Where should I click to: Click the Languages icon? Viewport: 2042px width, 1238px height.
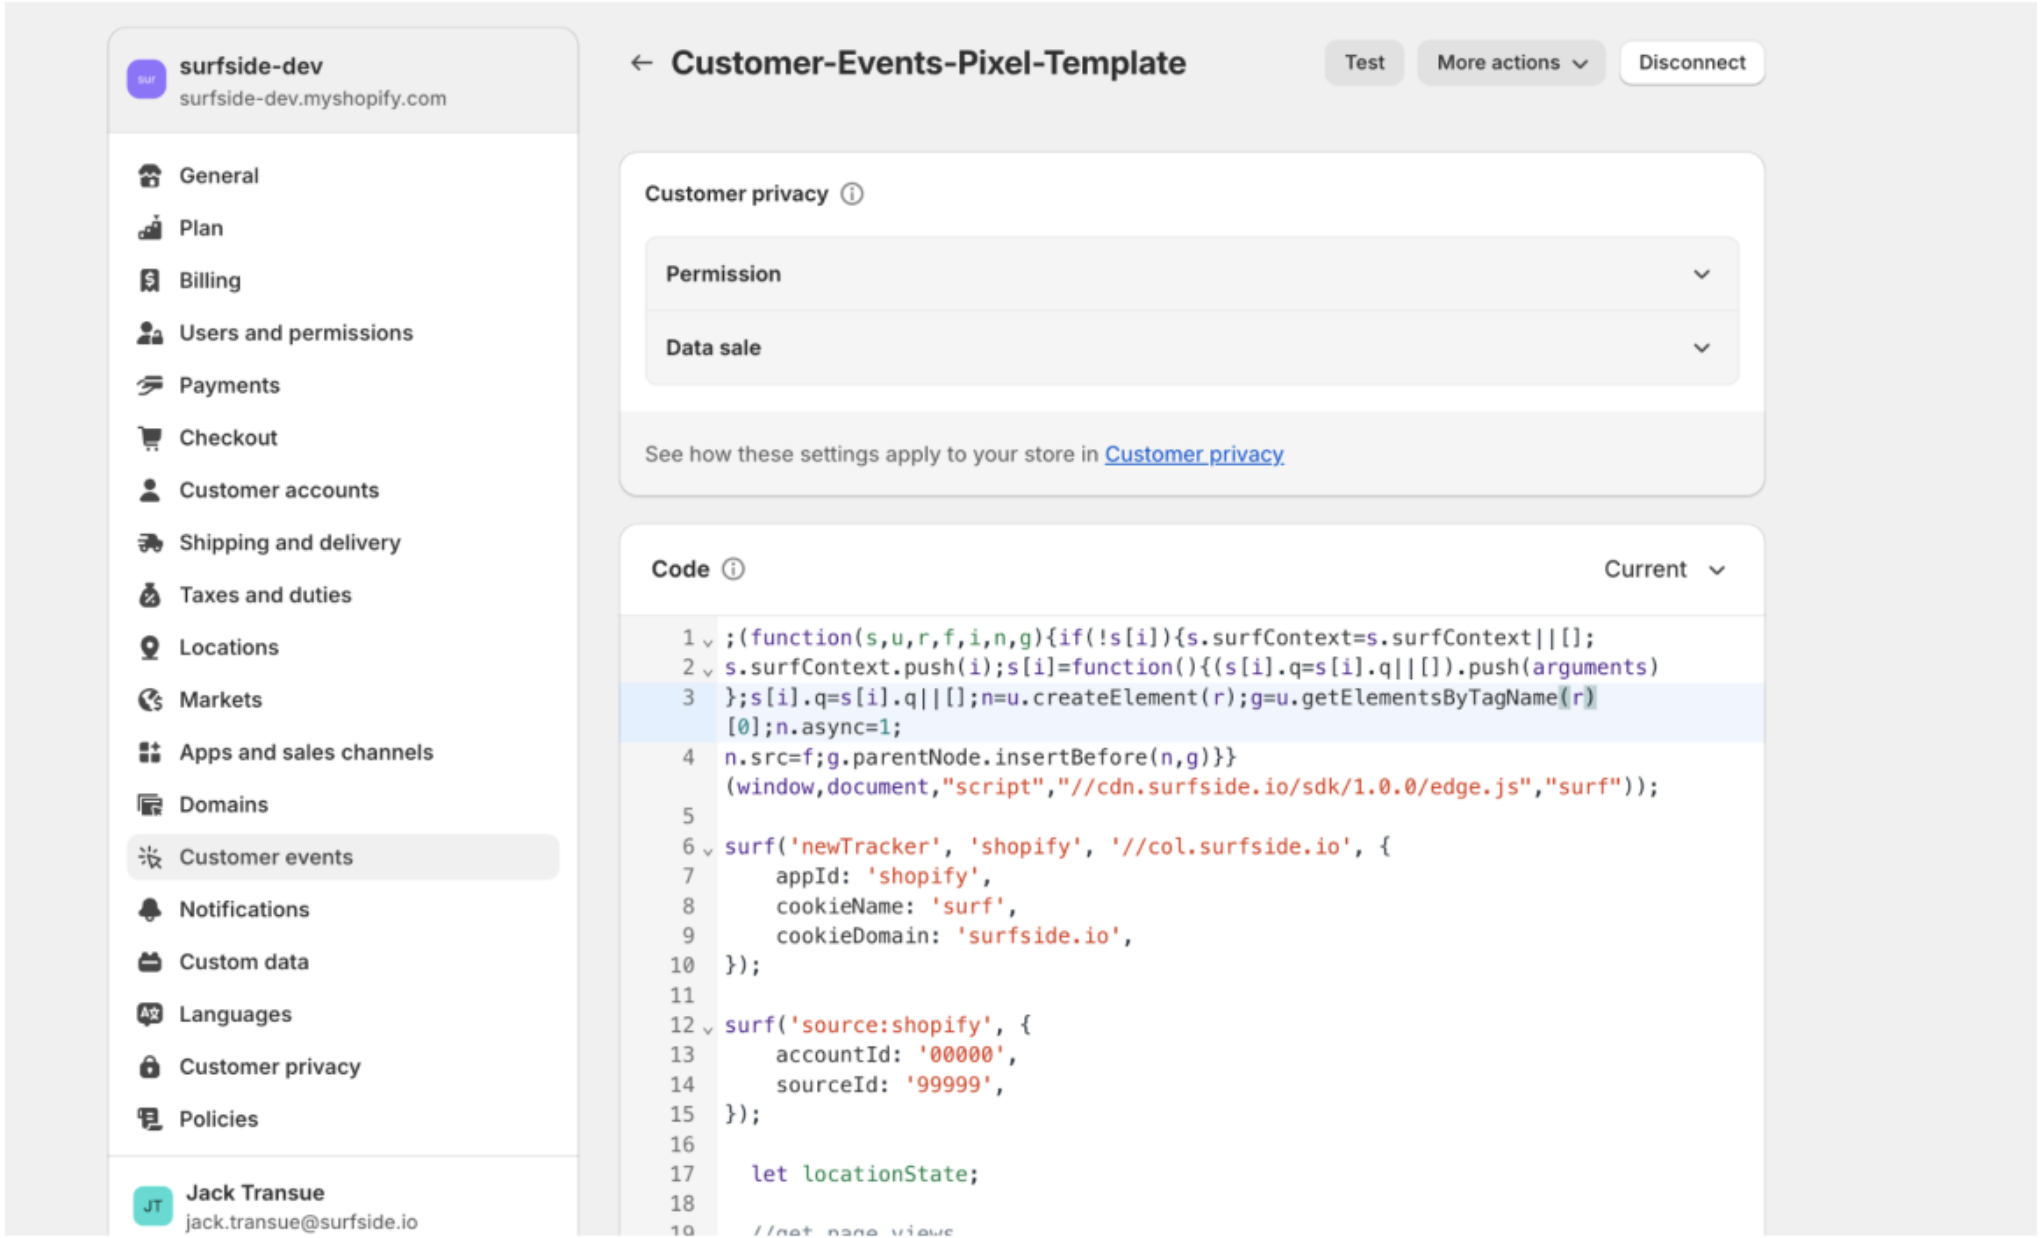point(150,1014)
